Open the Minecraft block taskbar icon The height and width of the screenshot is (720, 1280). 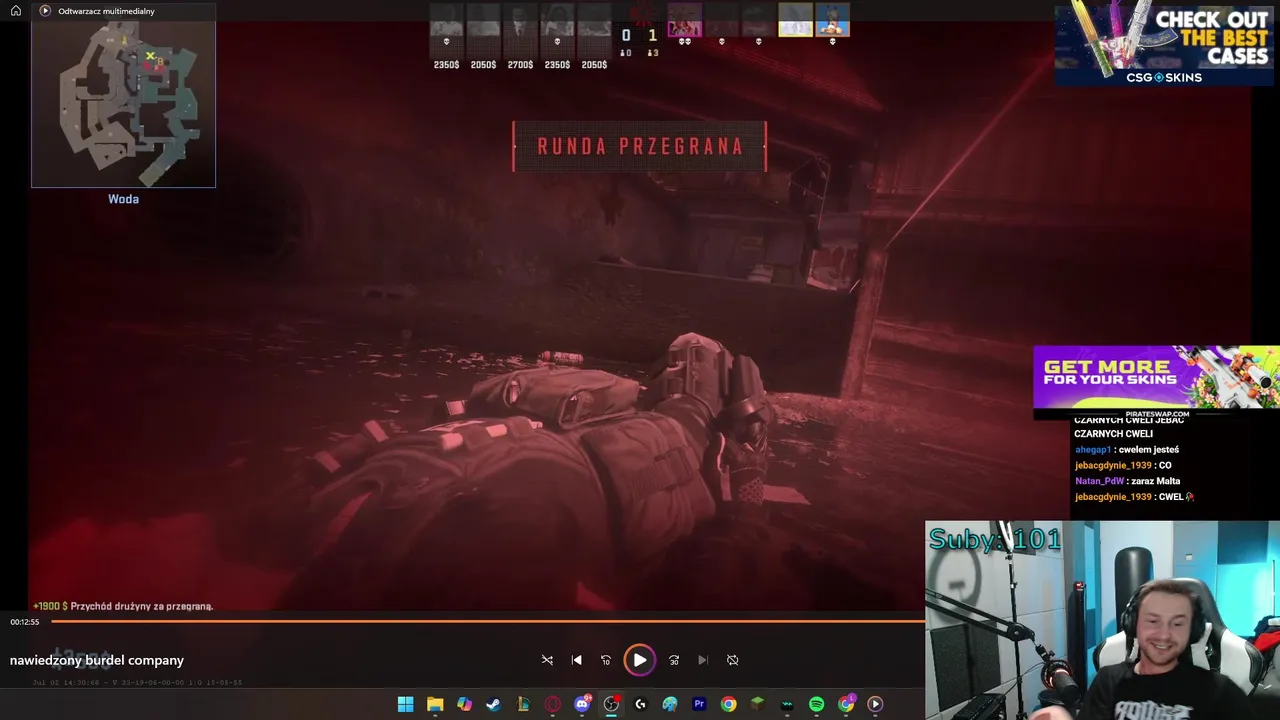[x=758, y=704]
